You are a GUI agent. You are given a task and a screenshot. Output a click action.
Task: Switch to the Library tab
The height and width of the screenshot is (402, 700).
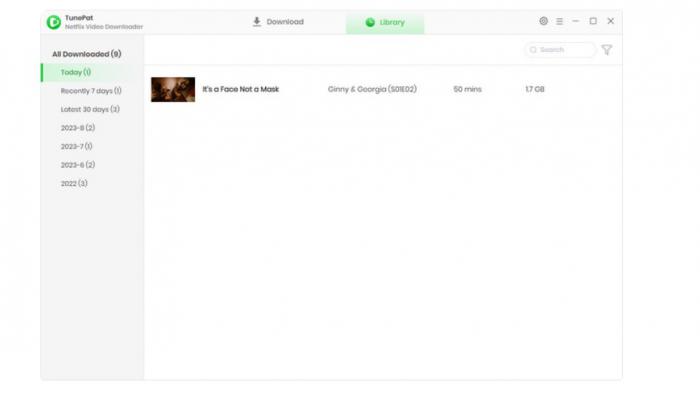(385, 22)
